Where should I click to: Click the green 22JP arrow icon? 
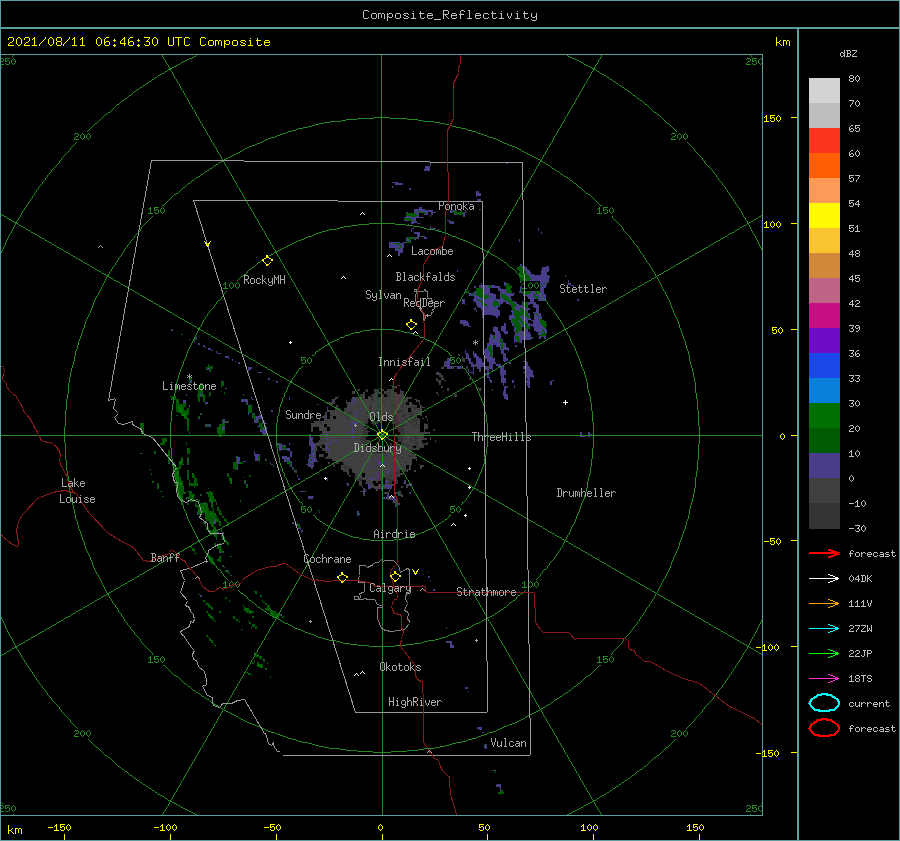pyautogui.click(x=824, y=653)
